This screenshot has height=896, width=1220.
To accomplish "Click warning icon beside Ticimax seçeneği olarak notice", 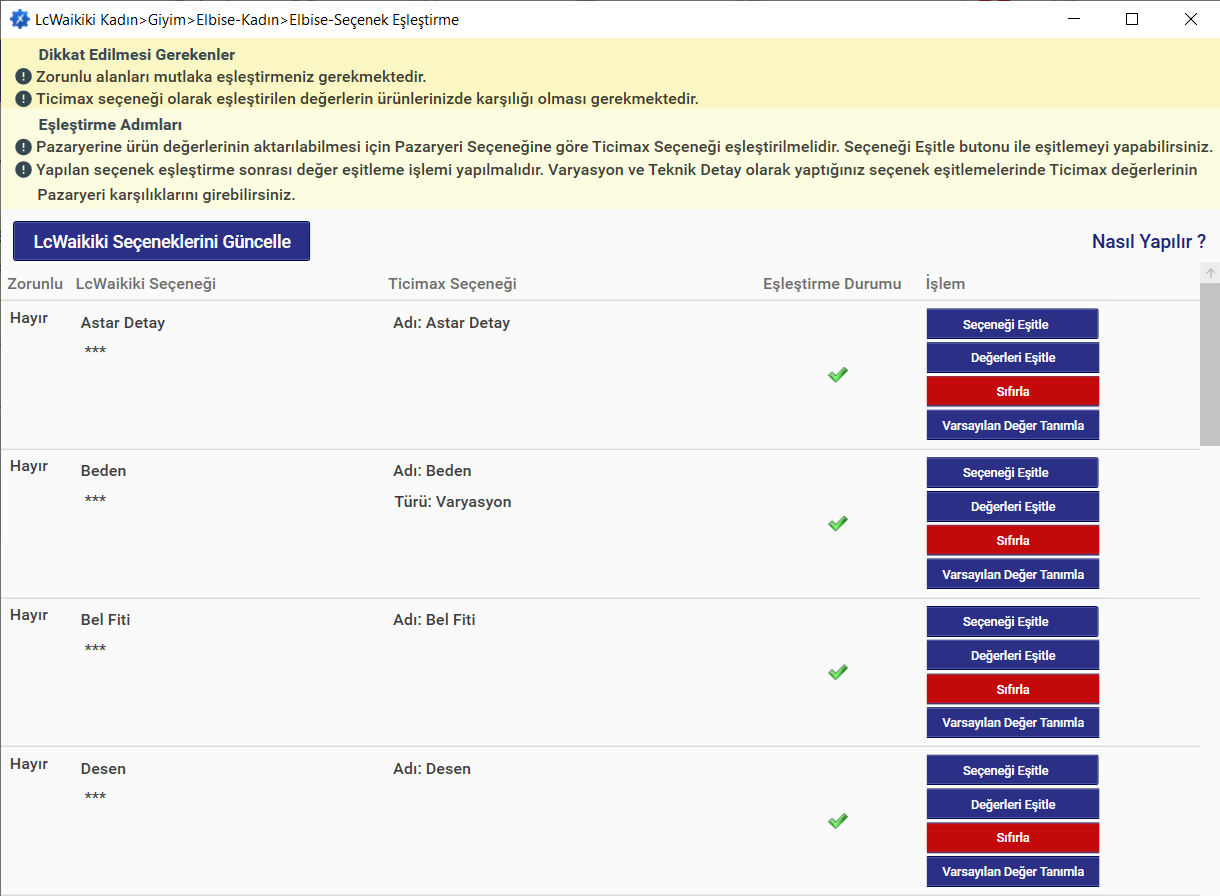I will coord(24,99).
